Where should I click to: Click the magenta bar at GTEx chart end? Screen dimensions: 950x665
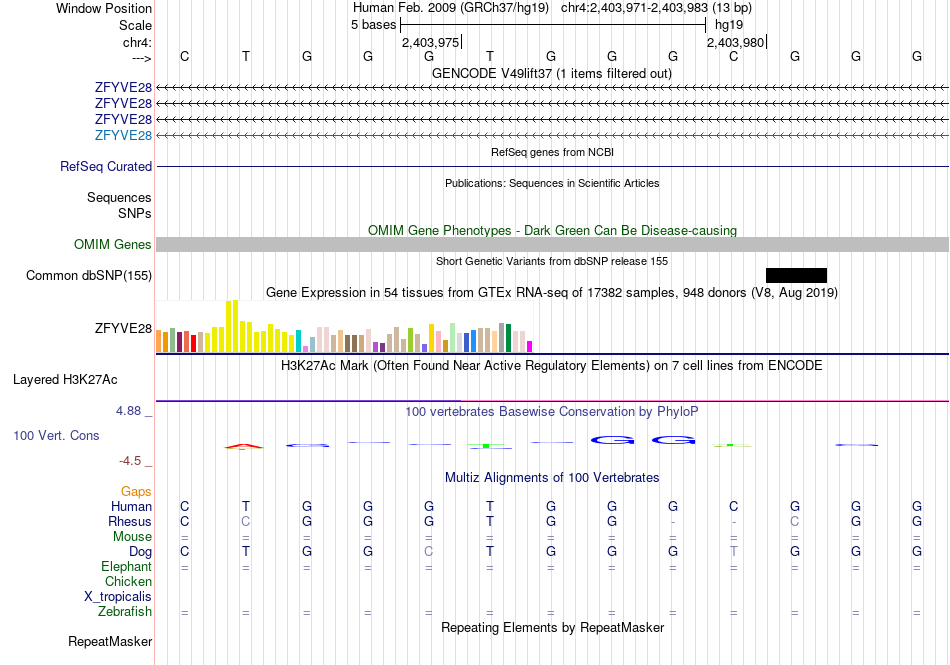click(x=530, y=347)
